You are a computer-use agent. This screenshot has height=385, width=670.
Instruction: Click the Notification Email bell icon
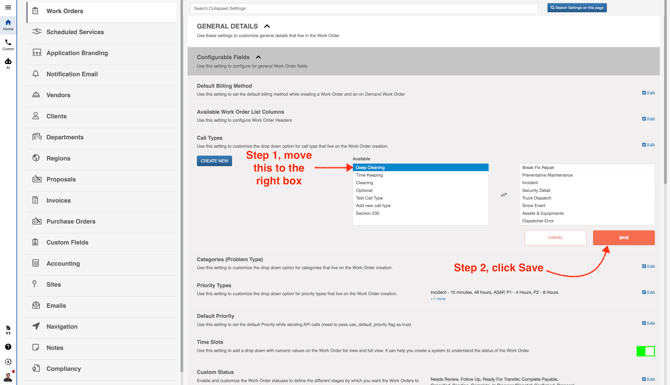(x=36, y=73)
